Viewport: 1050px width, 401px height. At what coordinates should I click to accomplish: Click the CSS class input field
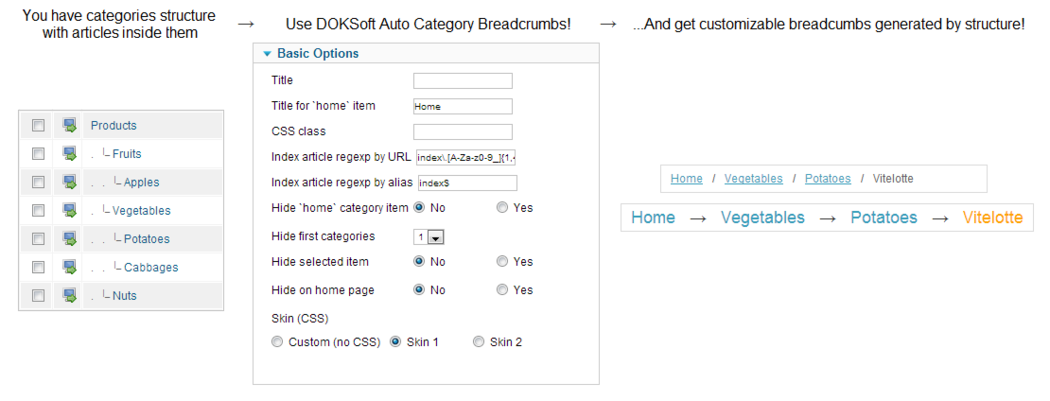click(463, 131)
